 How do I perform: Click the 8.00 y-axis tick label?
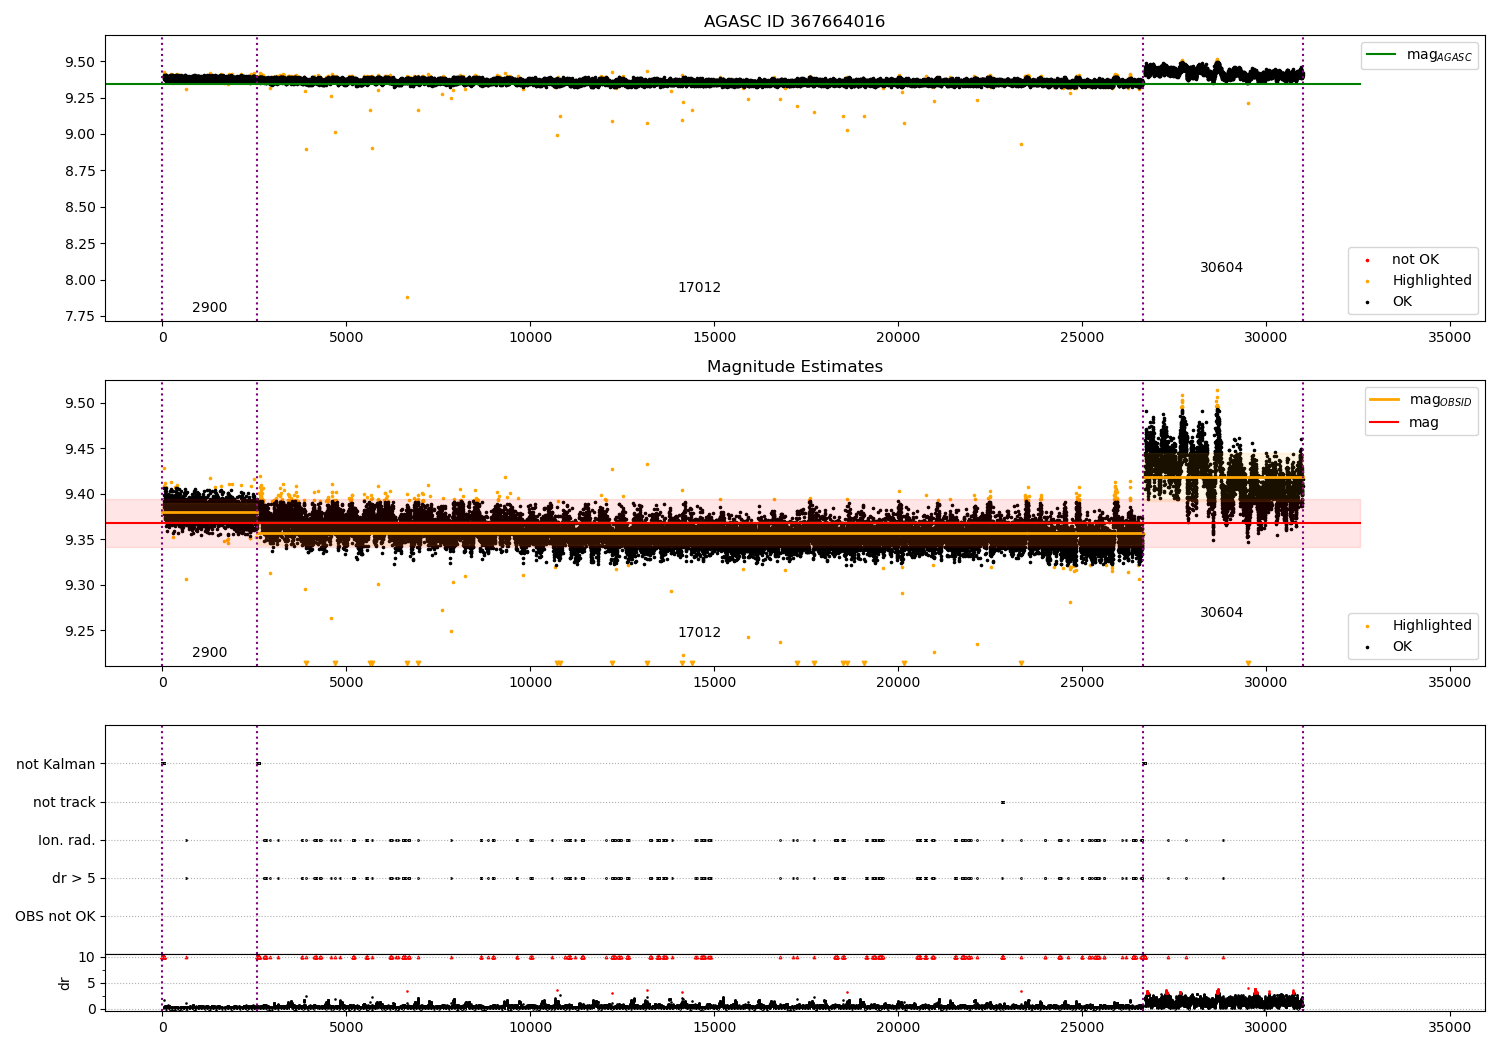pos(79,281)
